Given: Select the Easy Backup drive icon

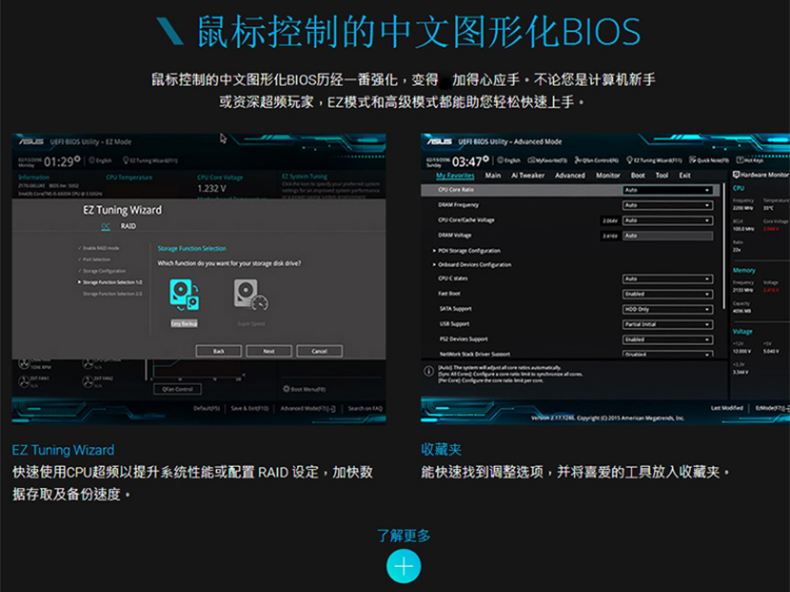Looking at the screenshot, I should (184, 295).
